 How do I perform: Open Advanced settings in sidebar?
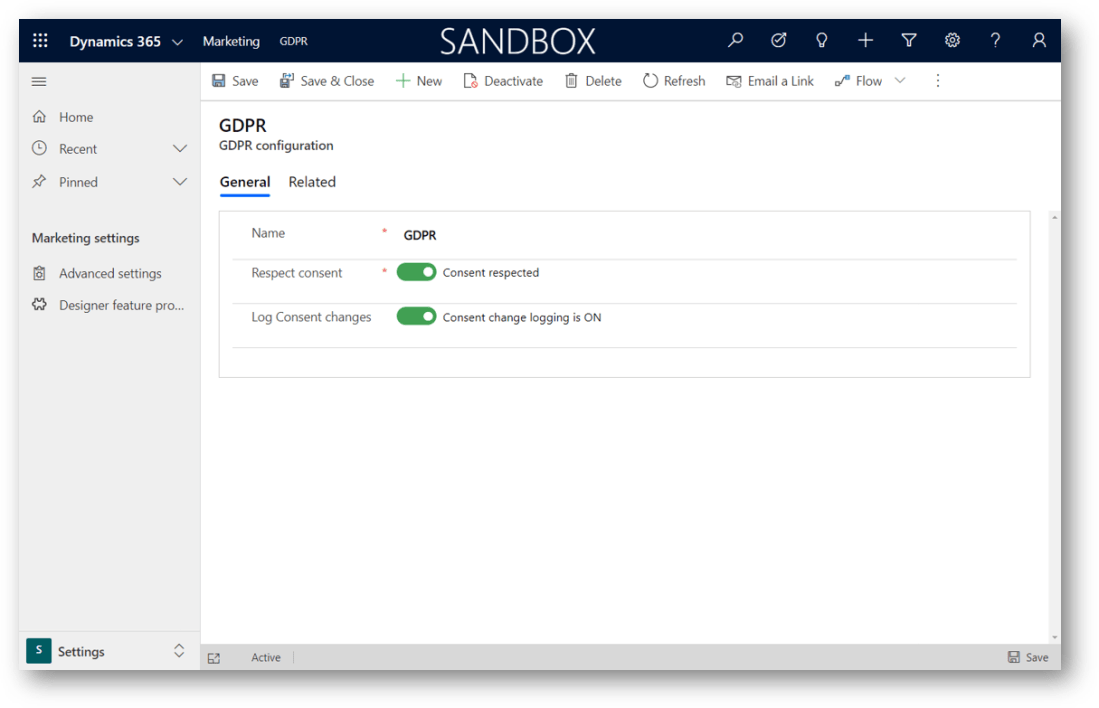109,273
